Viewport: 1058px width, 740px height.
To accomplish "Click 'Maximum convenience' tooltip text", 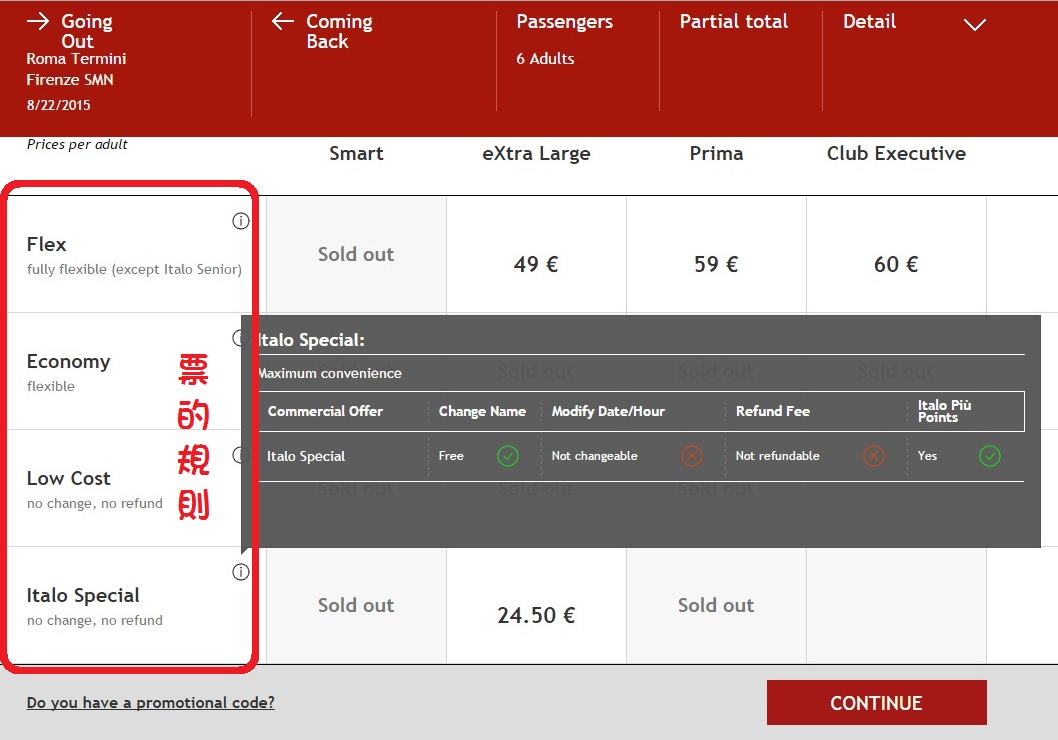I will [329, 373].
